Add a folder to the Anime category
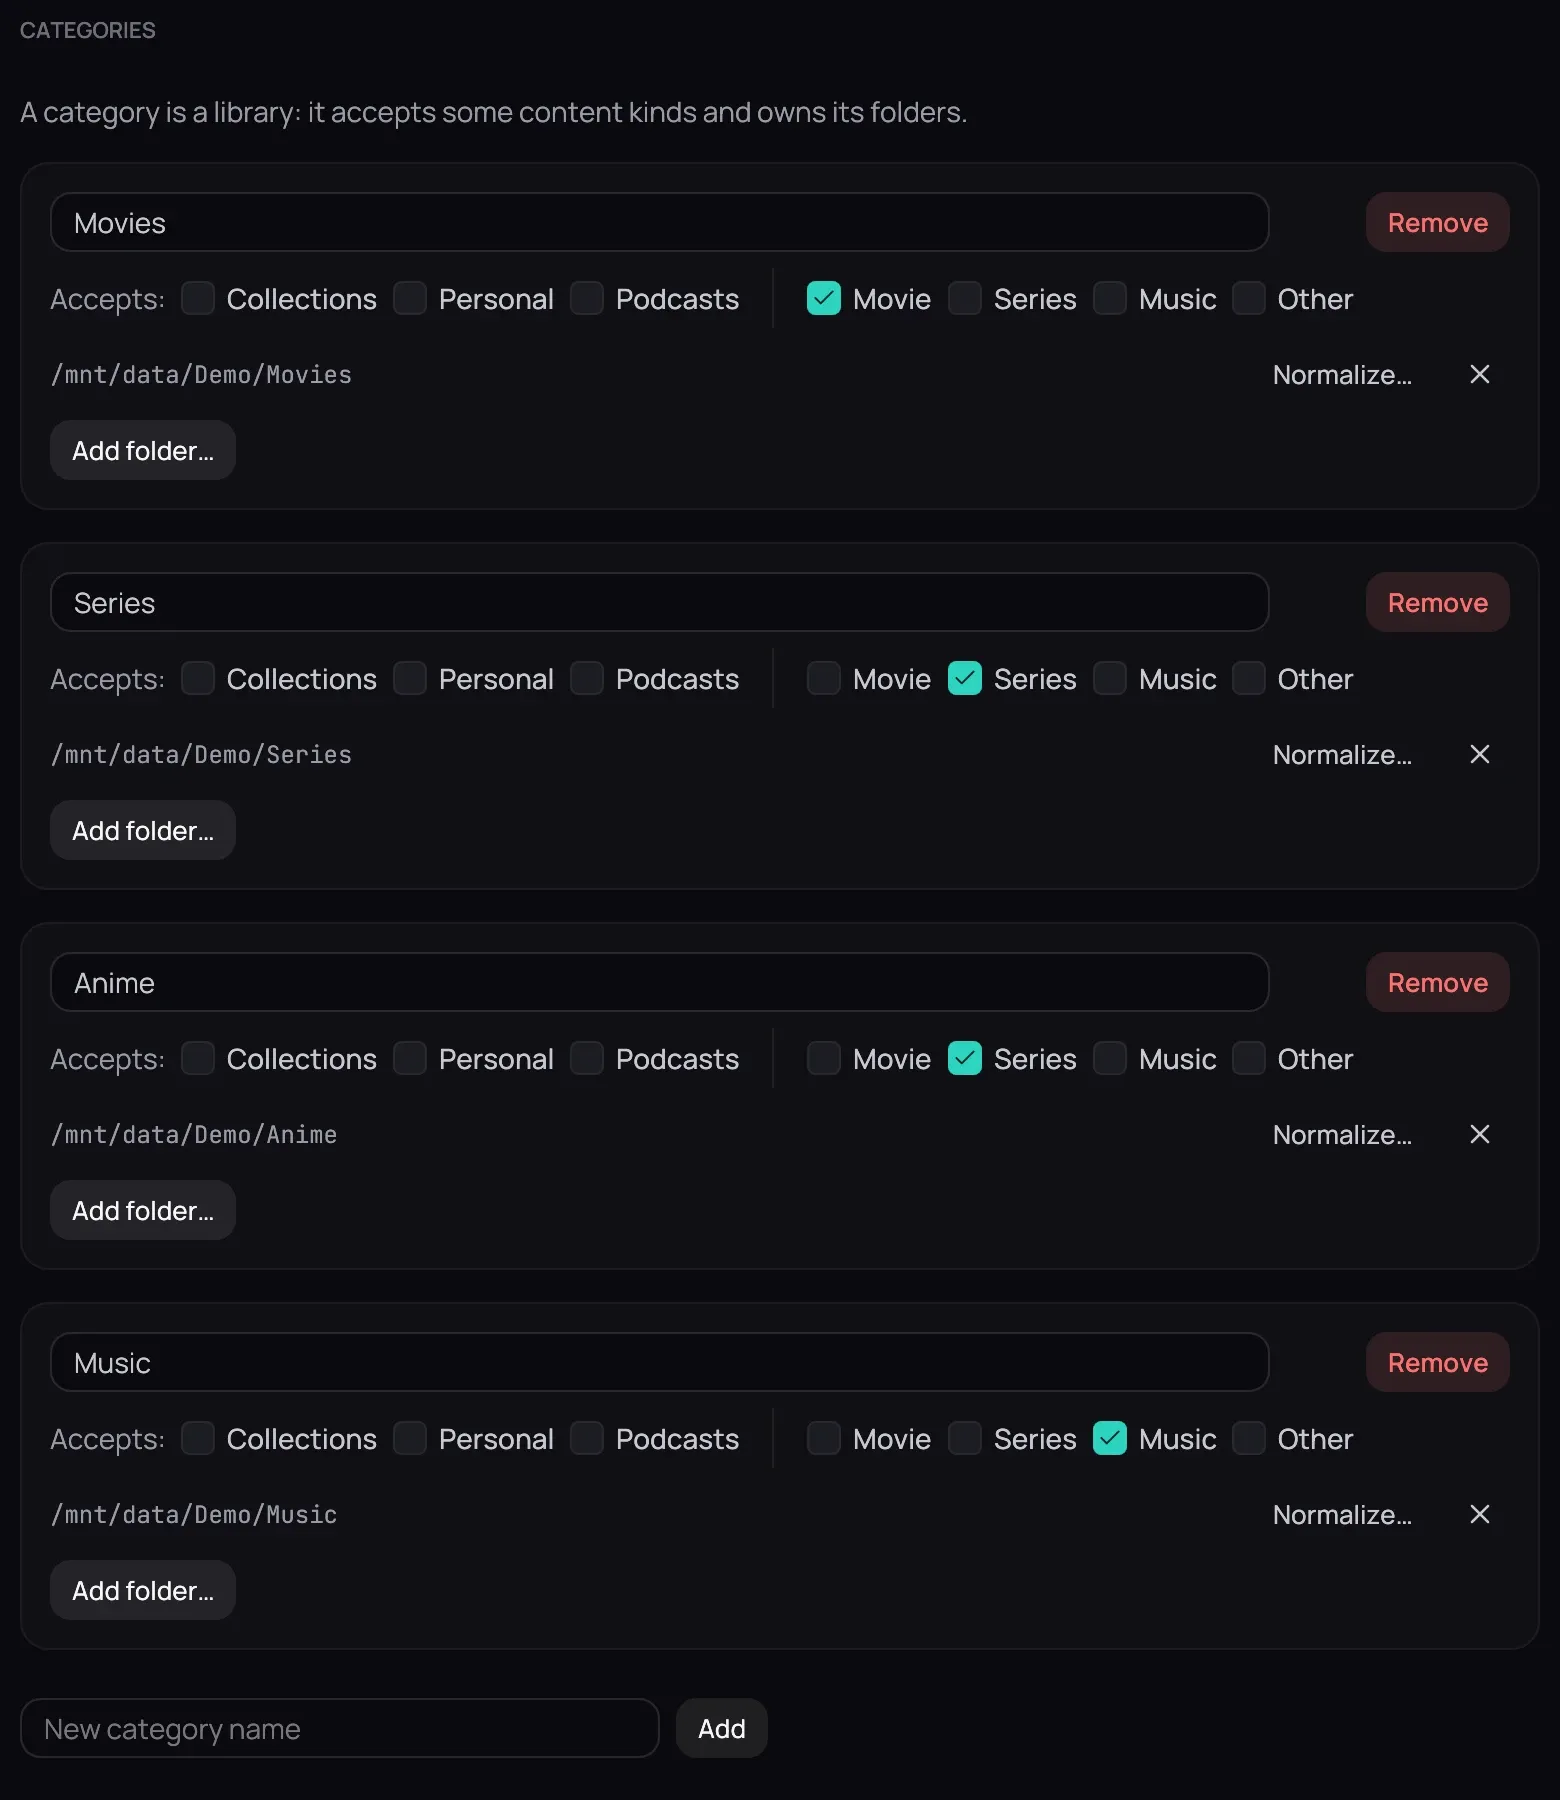The width and height of the screenshot is (1560, 1800). (x=143, y=1210)
